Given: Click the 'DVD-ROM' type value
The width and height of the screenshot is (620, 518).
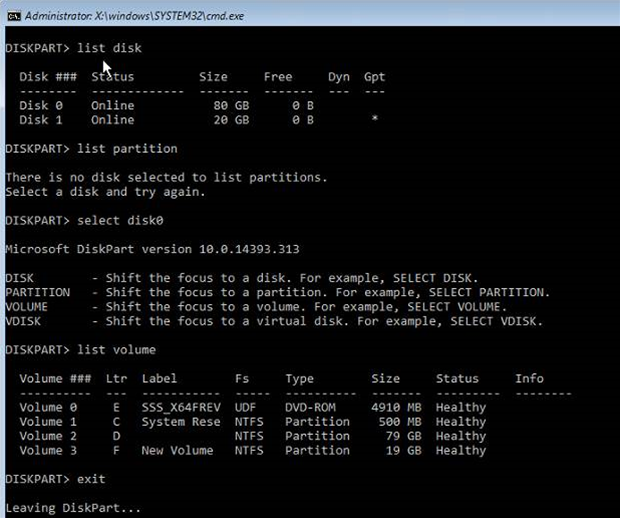Looking at the screenshot, I should click(x=310, y=407).
